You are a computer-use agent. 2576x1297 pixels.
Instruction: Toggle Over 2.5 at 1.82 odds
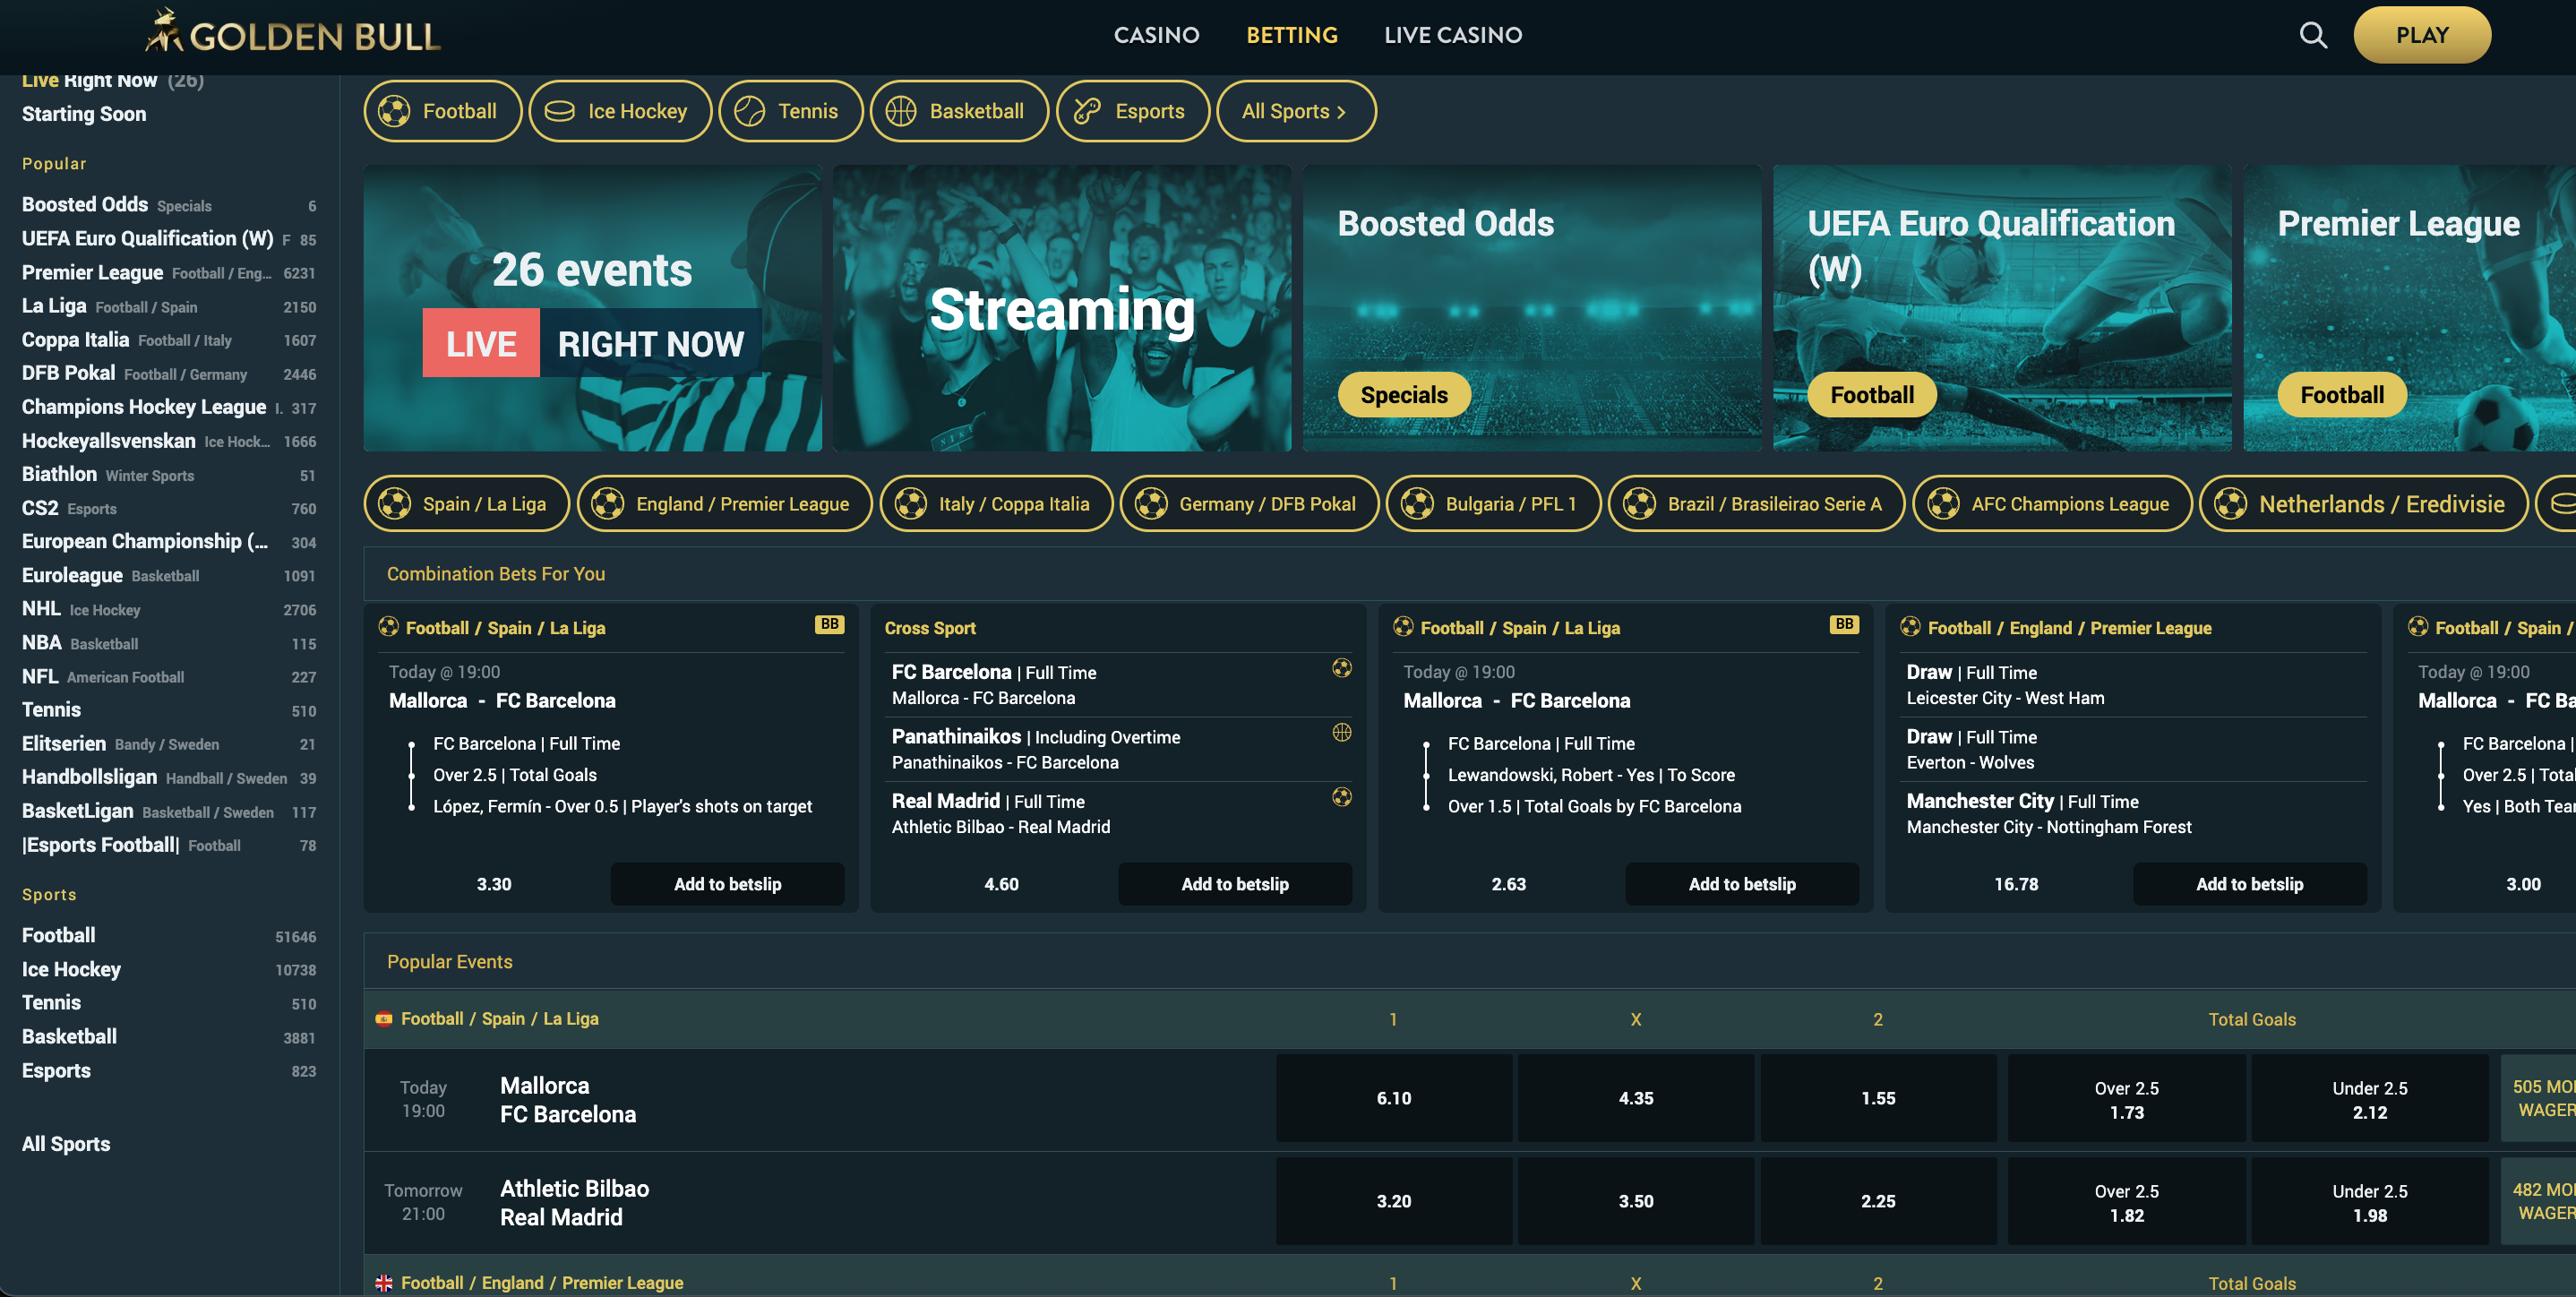2126,1202
